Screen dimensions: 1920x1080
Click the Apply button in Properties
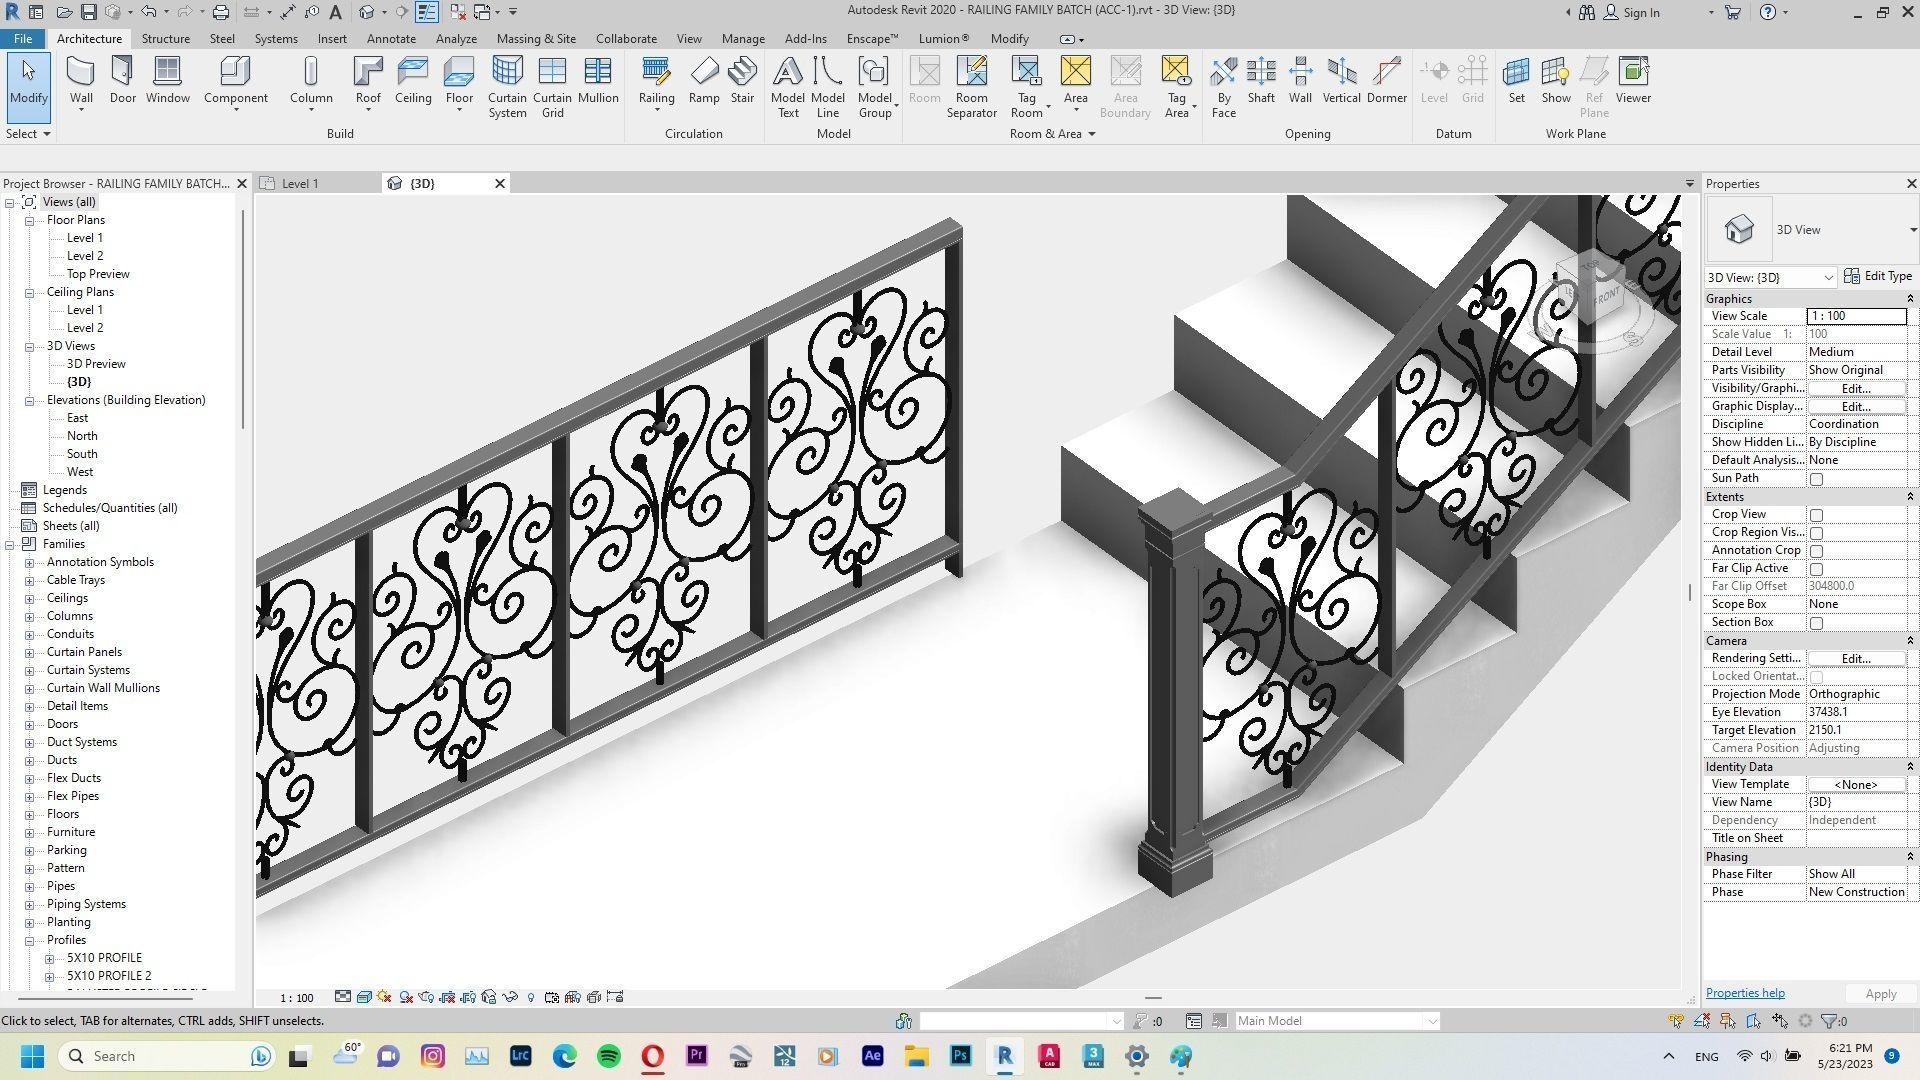click(1879, 993)
